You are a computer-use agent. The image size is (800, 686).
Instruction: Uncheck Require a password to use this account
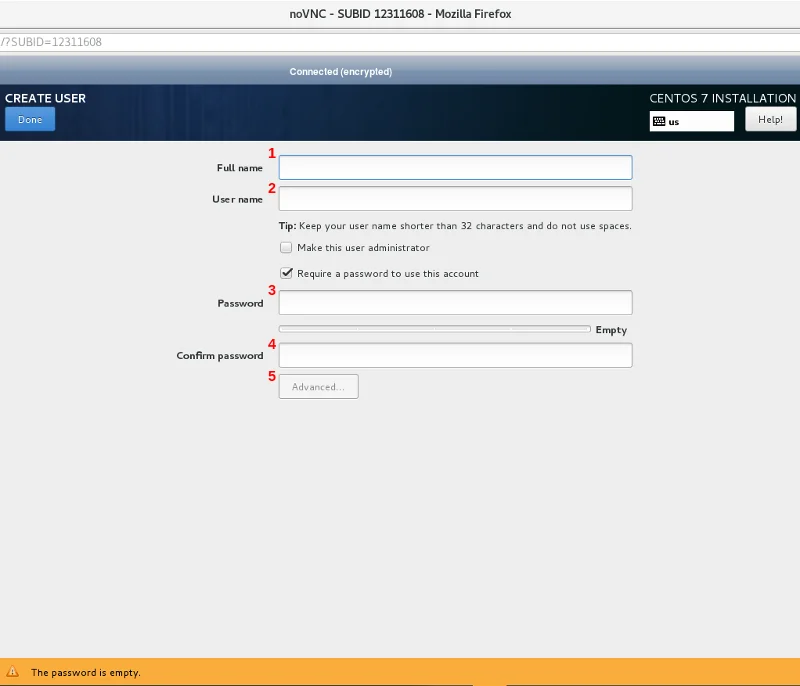(287, 273)
